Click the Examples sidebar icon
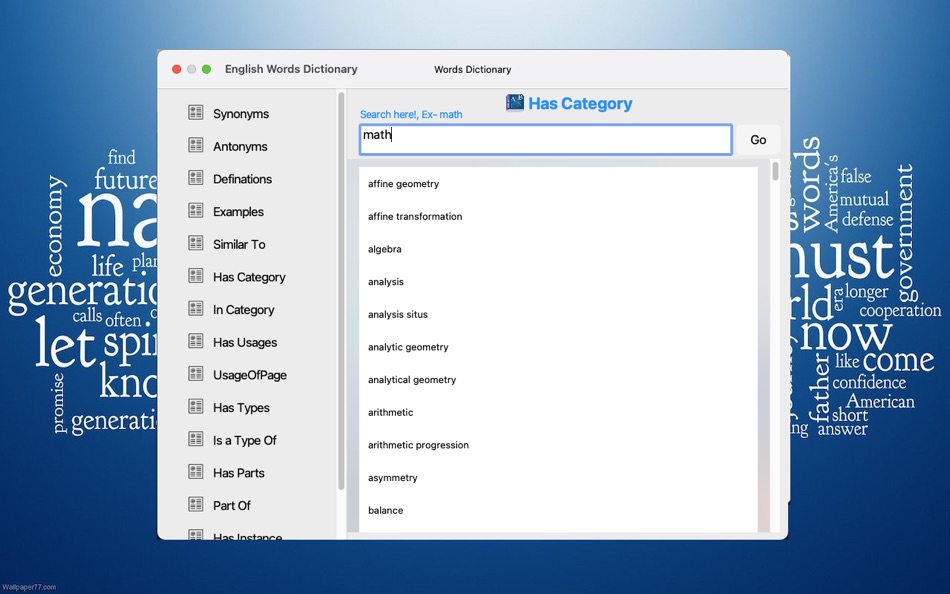The height and width of the screenshot is (594, 950). coord(195,210)
